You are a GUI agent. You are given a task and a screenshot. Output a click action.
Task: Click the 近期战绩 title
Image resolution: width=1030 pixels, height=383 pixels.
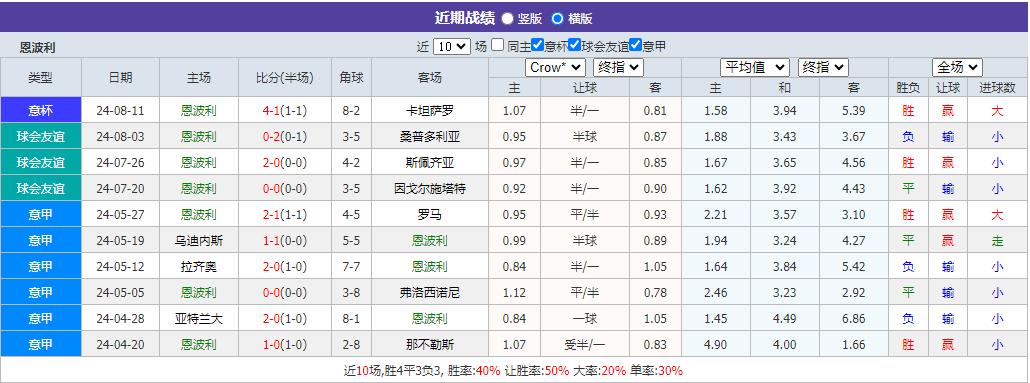(x=464, y=18)
